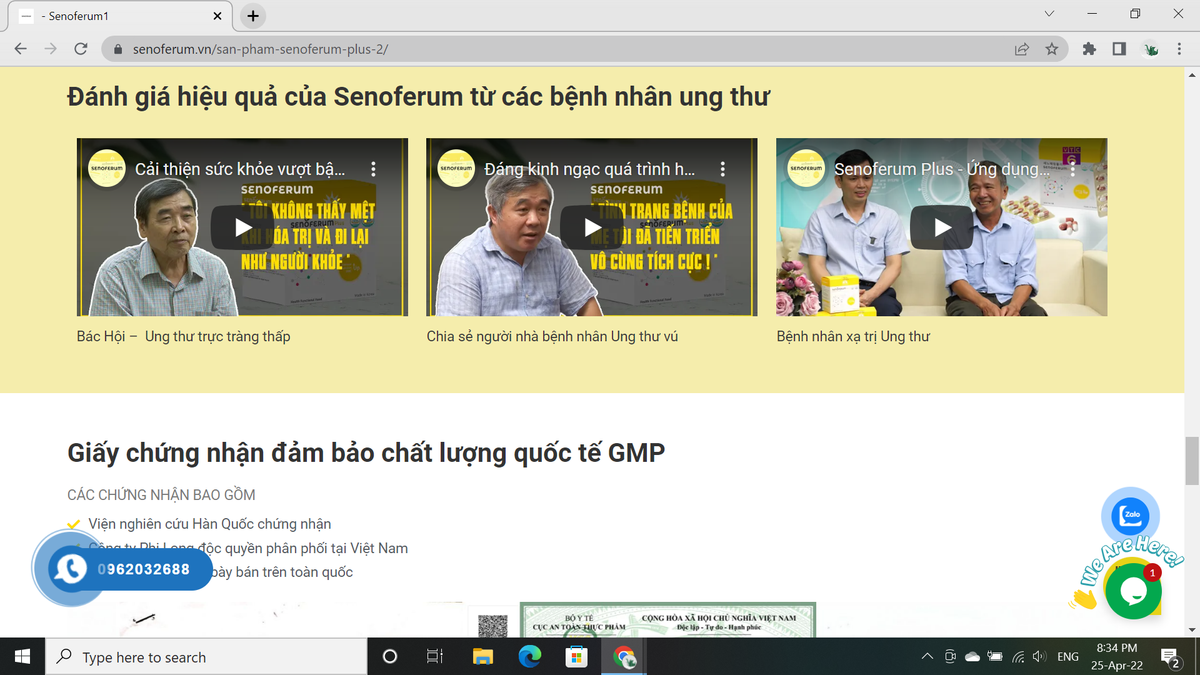Open the site security padlock icon
Image resolution: width=1200 pixels, height=675 pixels.
pyautogui.click(x=117, y=47)
